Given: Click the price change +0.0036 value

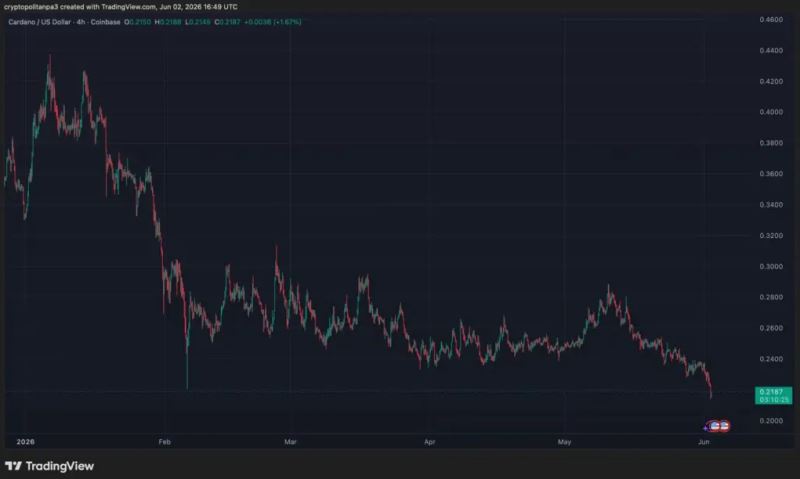Looking at the screenshot, I should 258,22.
